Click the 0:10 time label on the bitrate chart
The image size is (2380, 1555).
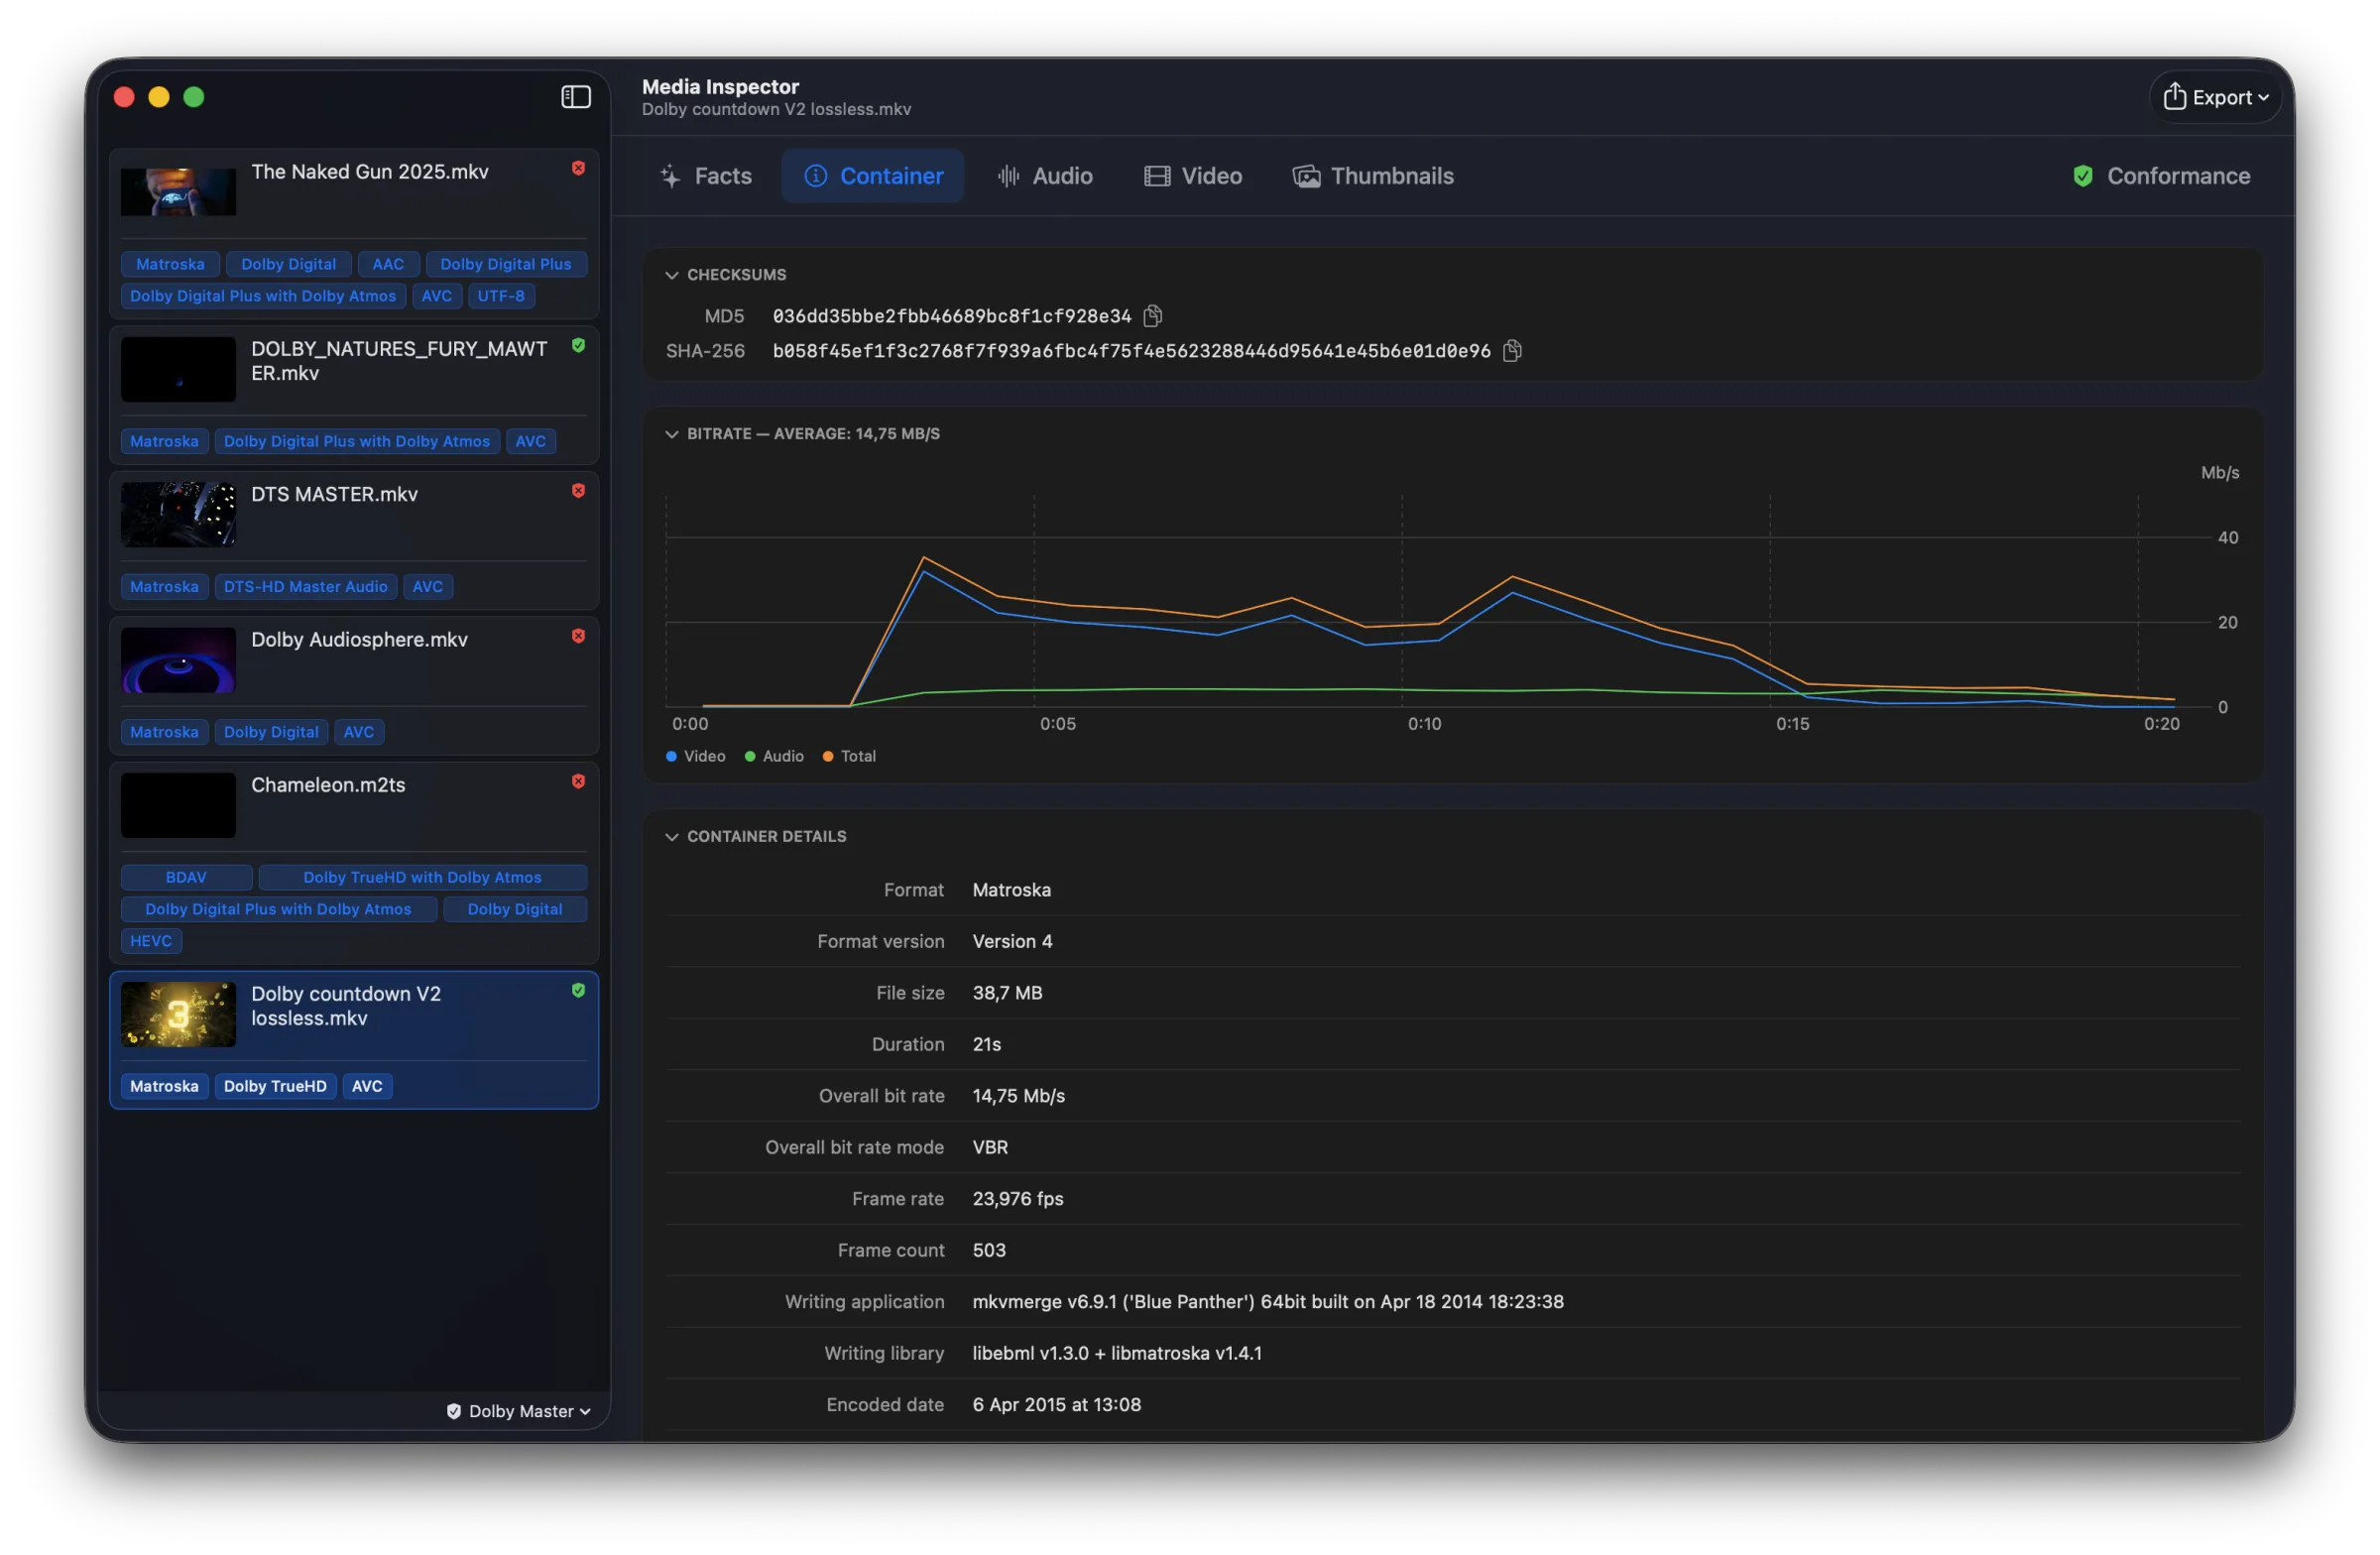coord(1425,724)
